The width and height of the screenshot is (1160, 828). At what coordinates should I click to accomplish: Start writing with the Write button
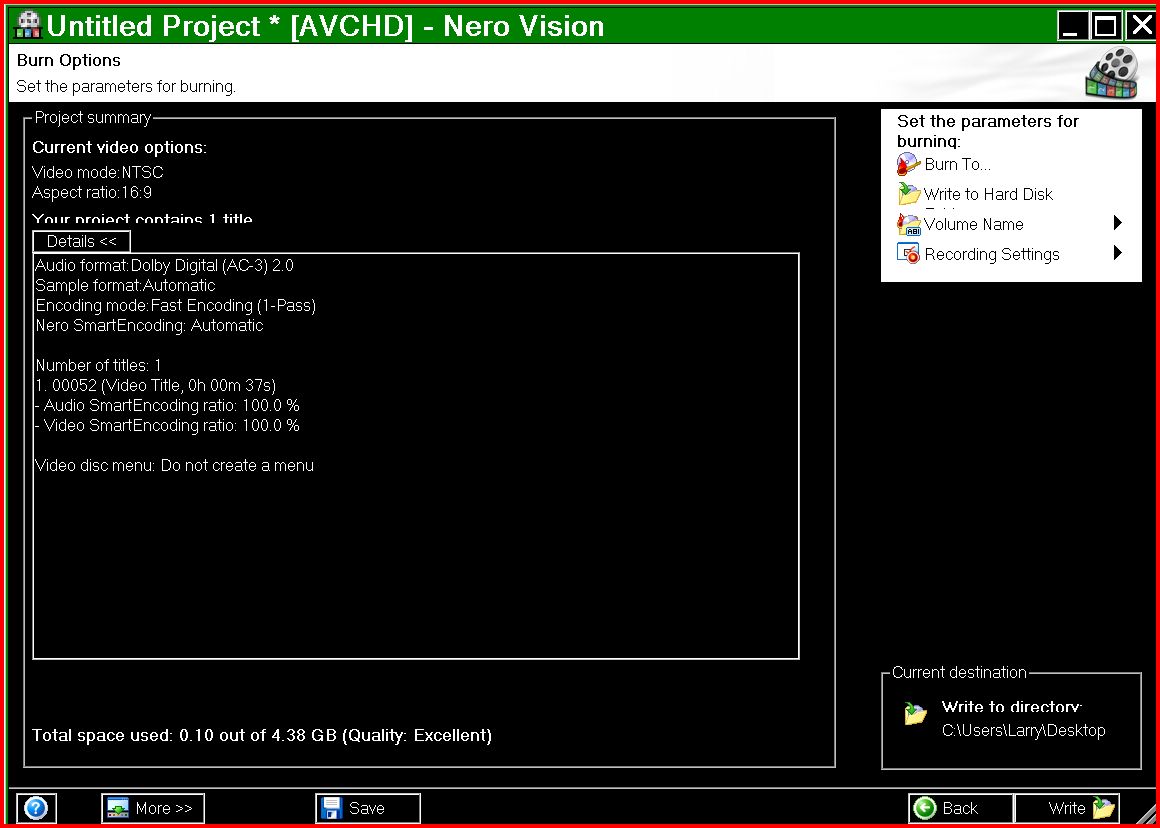tap(1067, 808)
